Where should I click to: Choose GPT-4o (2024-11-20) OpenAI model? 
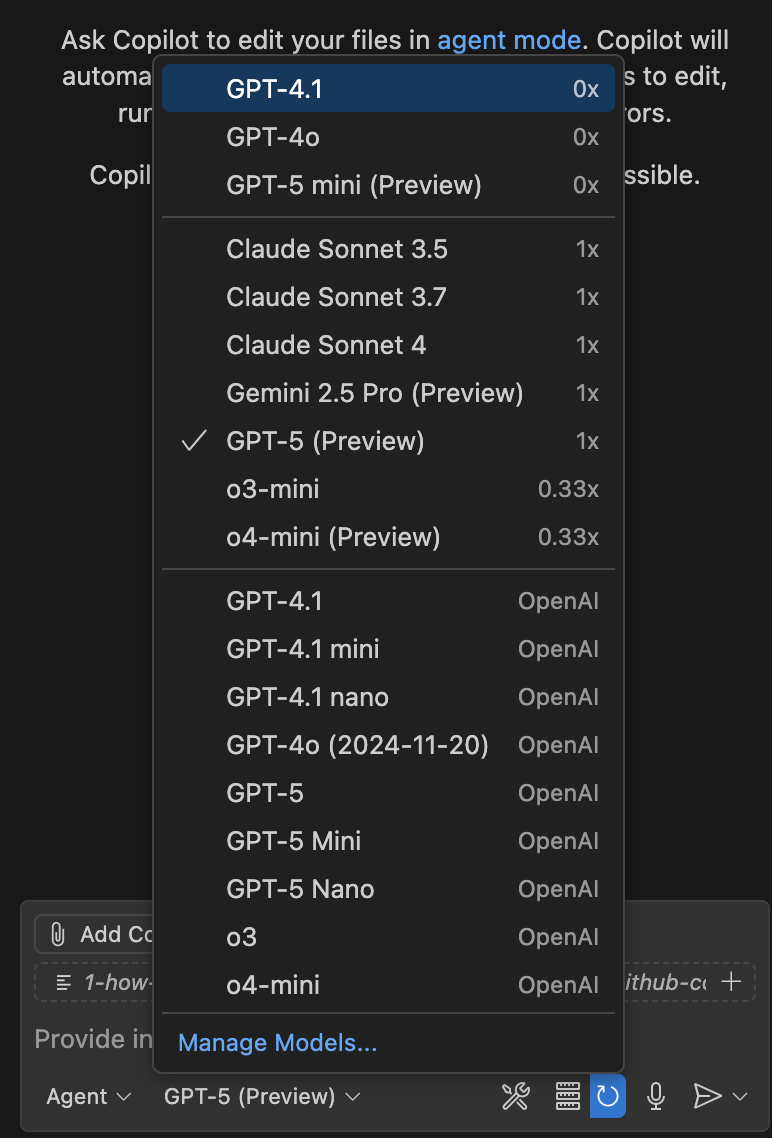pos(388,745)
